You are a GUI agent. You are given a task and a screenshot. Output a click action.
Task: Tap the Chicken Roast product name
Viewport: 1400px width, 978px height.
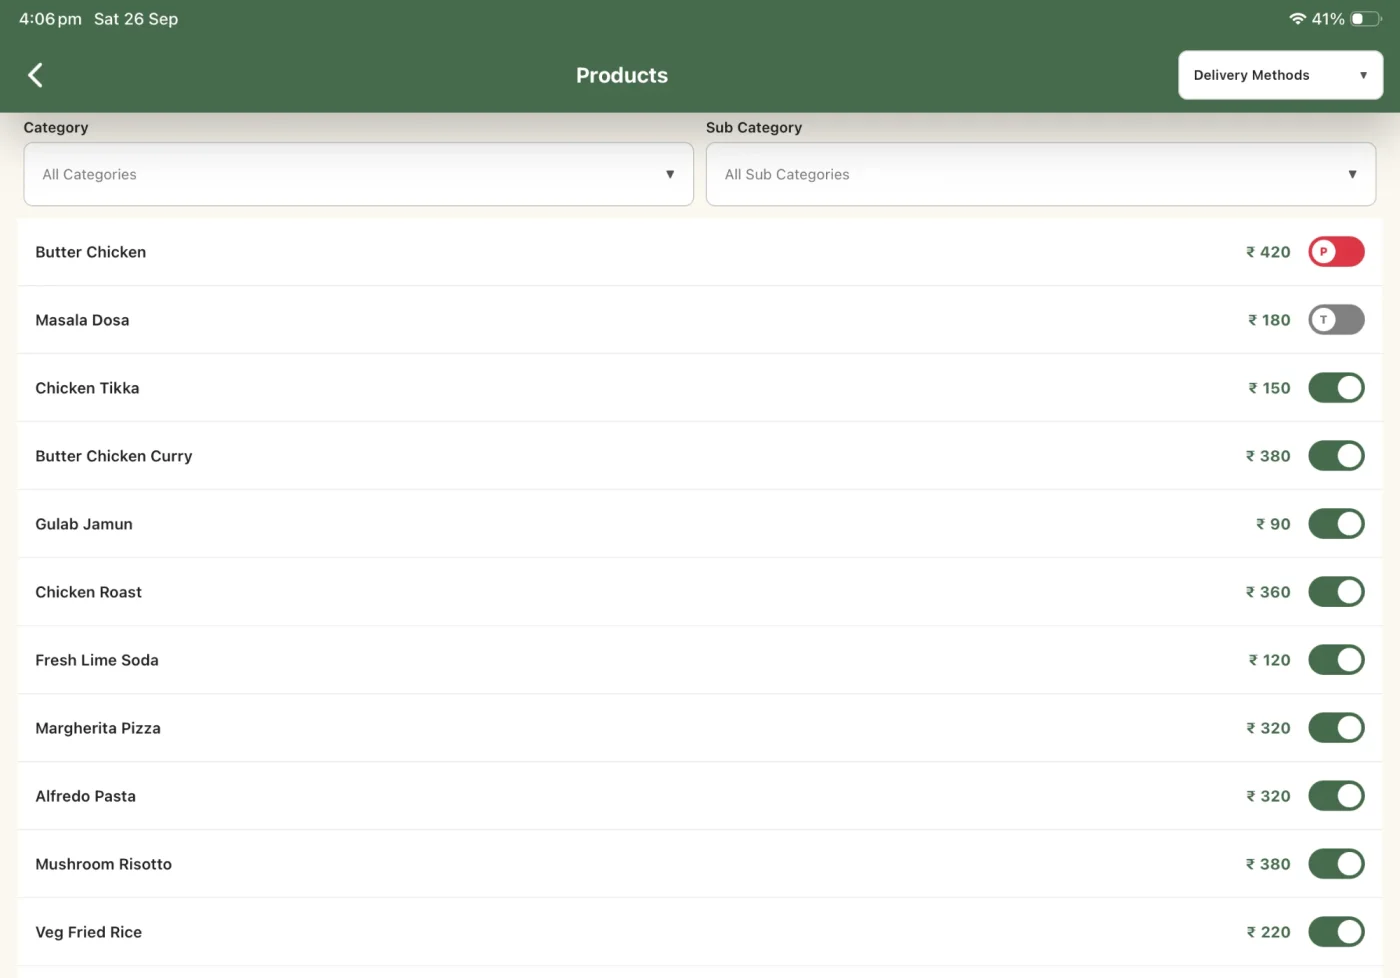point(89,592)
